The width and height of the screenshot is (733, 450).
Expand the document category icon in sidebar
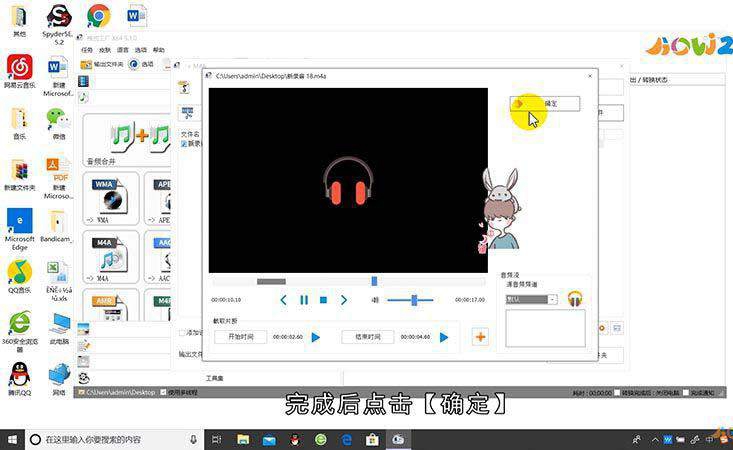[84, 345]
